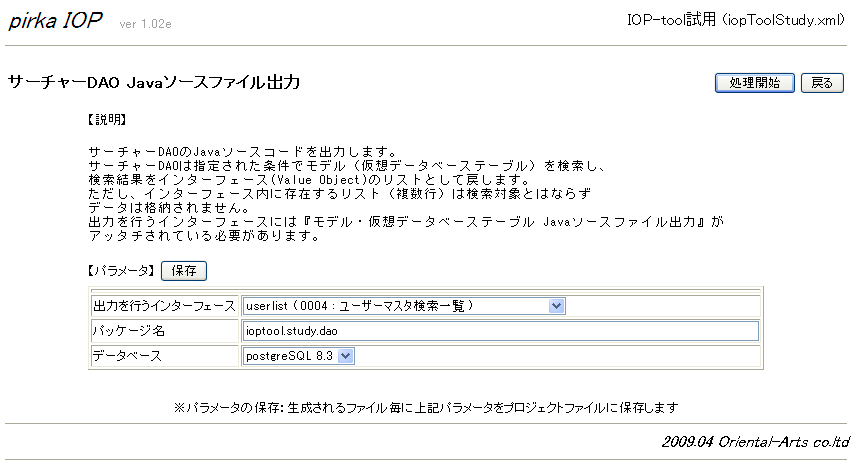
Task: Select the iopToolStudy.xml project title text
Action: (736, 21)
